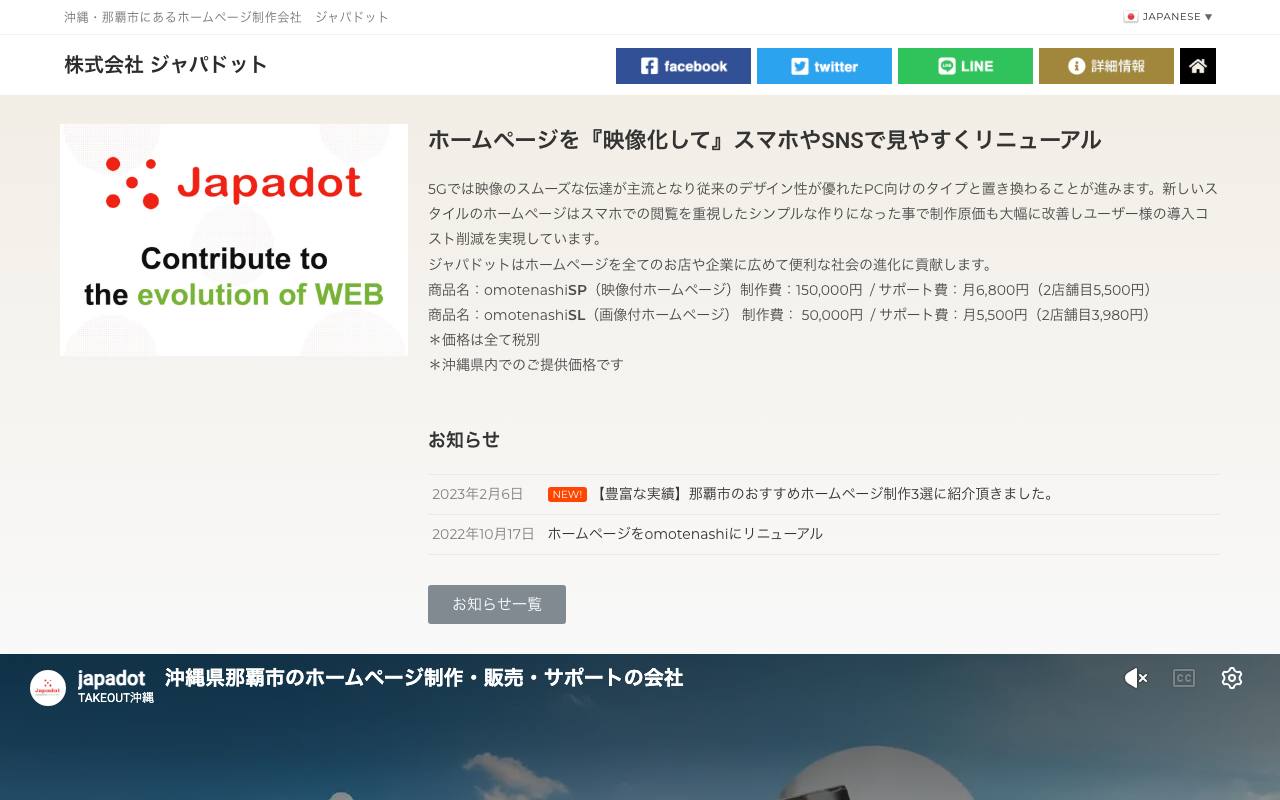
Task: Unmute the video with the speaker icon
Action: click(1136, 678)
